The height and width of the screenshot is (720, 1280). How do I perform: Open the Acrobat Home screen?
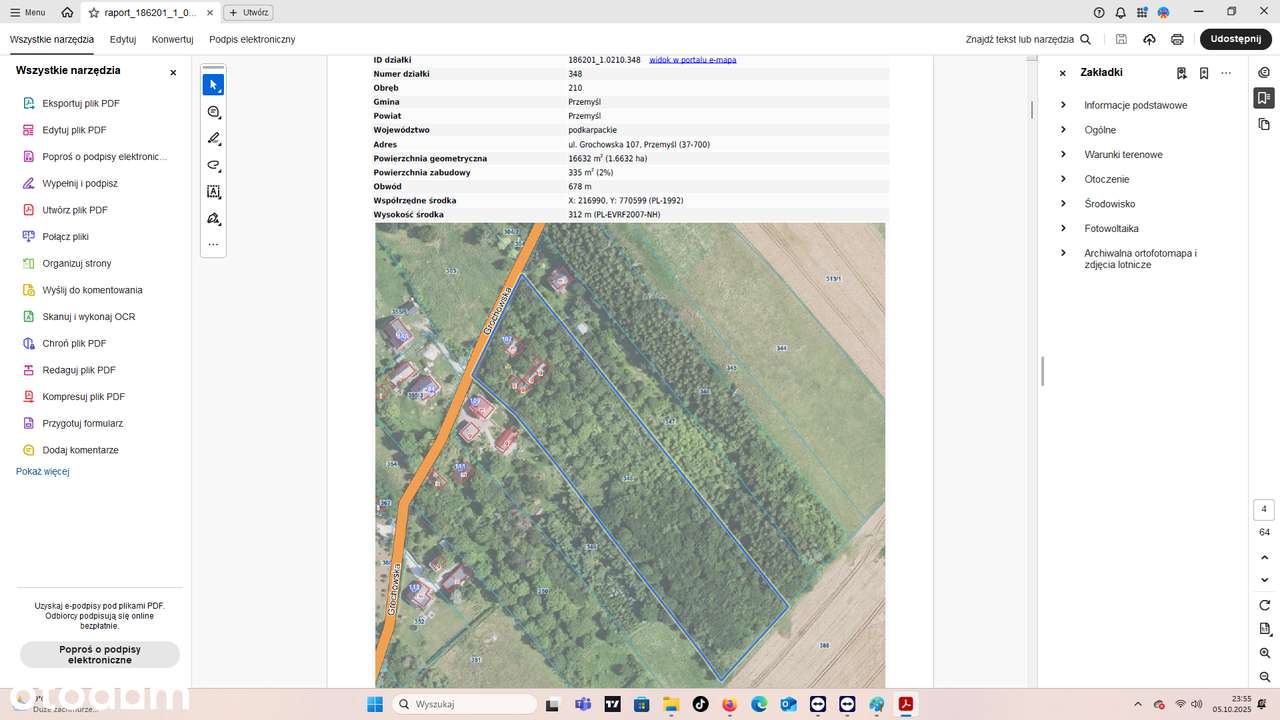[x=67, y=13]
